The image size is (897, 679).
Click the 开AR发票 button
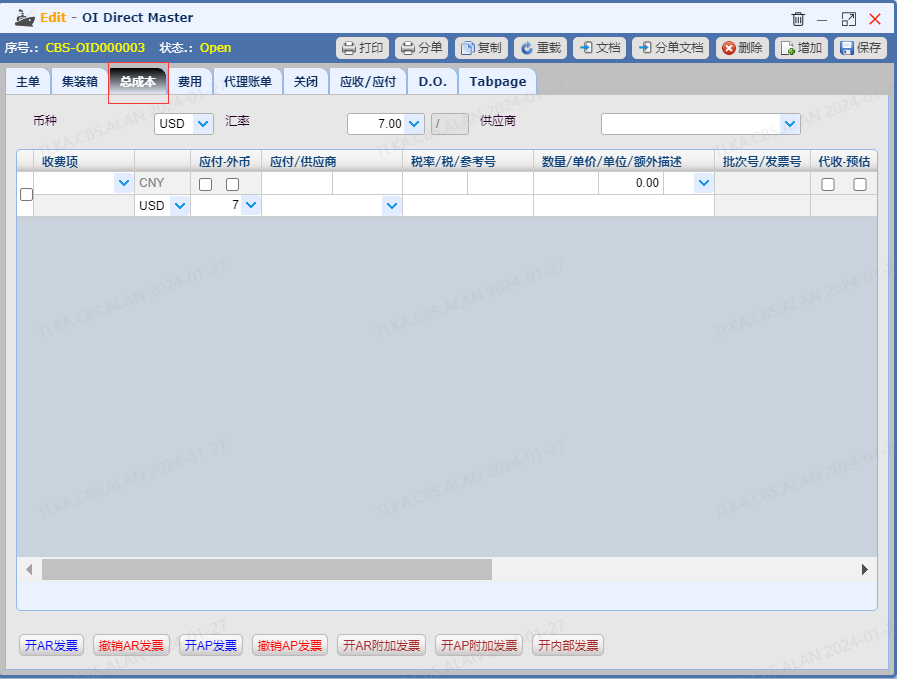(51, 645)
